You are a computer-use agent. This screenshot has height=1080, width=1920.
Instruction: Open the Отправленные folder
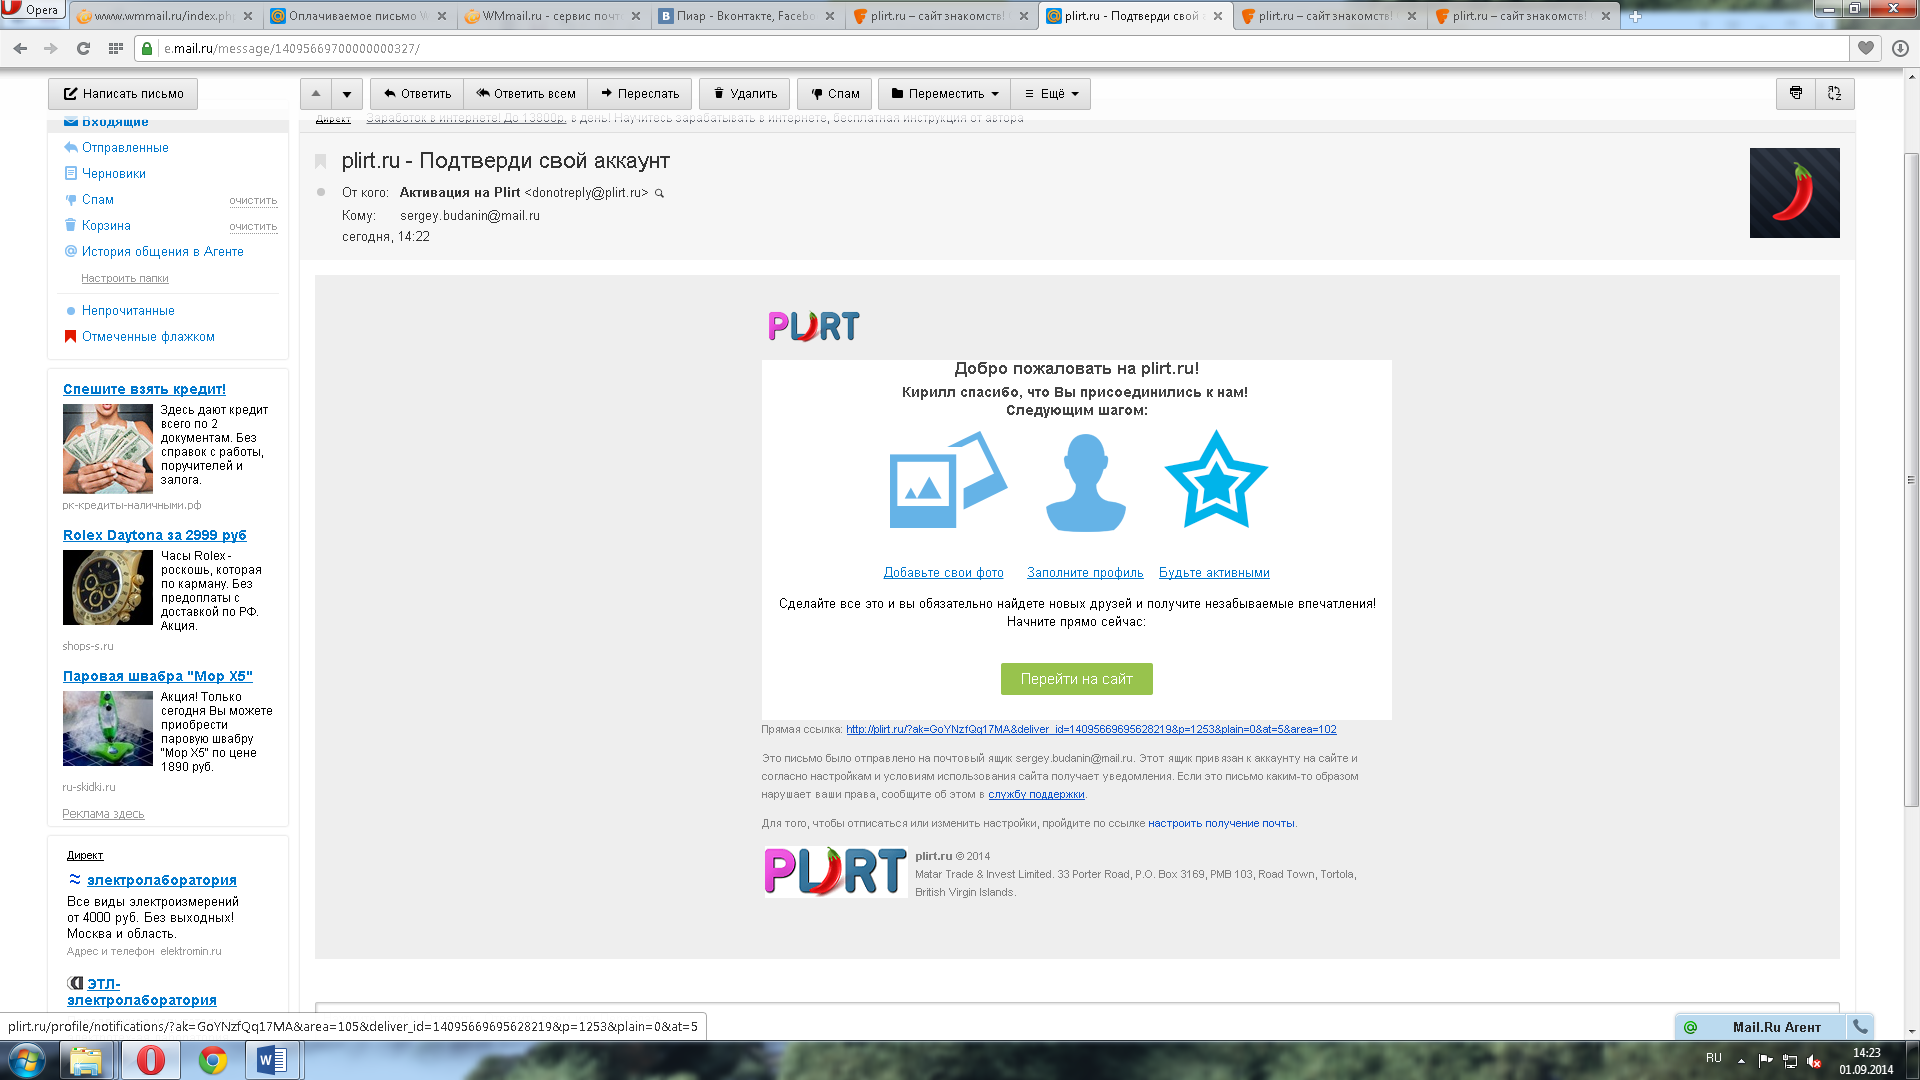pos(125,147)
